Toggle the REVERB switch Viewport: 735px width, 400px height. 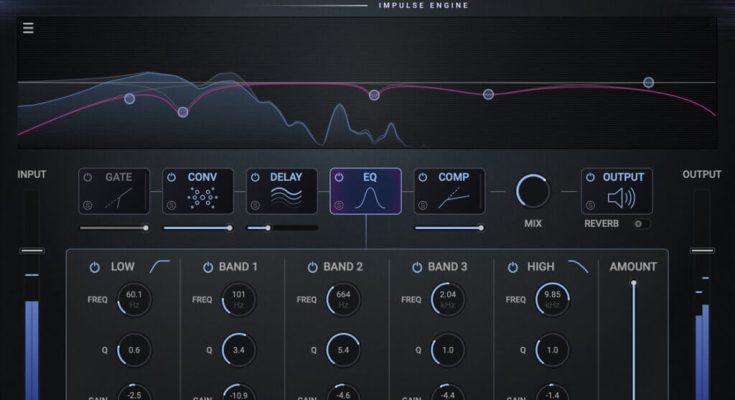[x=641, y=224]
